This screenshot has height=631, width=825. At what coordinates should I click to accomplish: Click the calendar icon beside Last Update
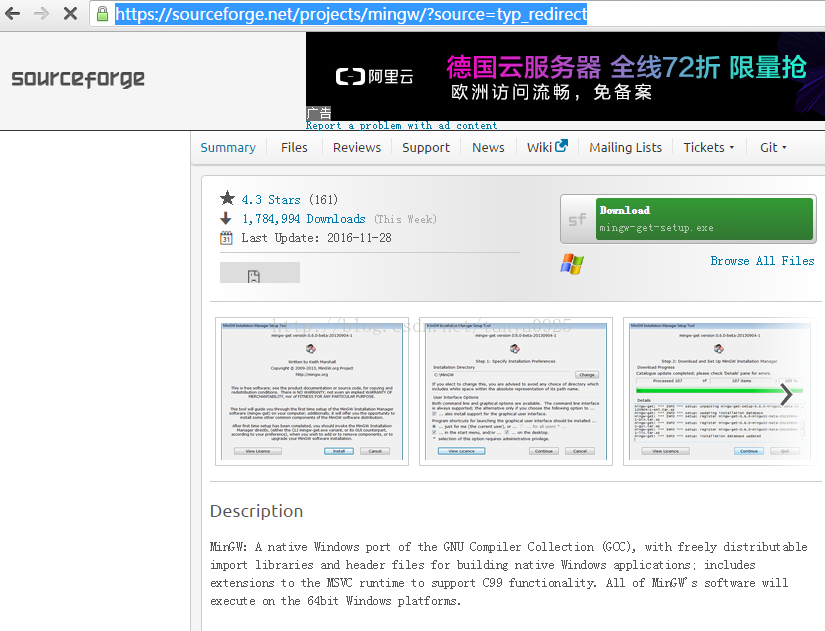point(226,238)
